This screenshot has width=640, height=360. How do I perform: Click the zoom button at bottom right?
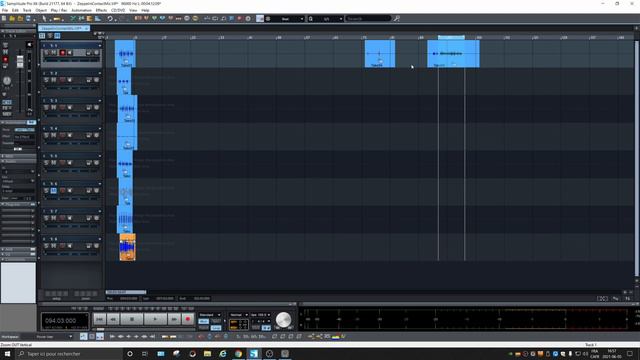(602, 299)
